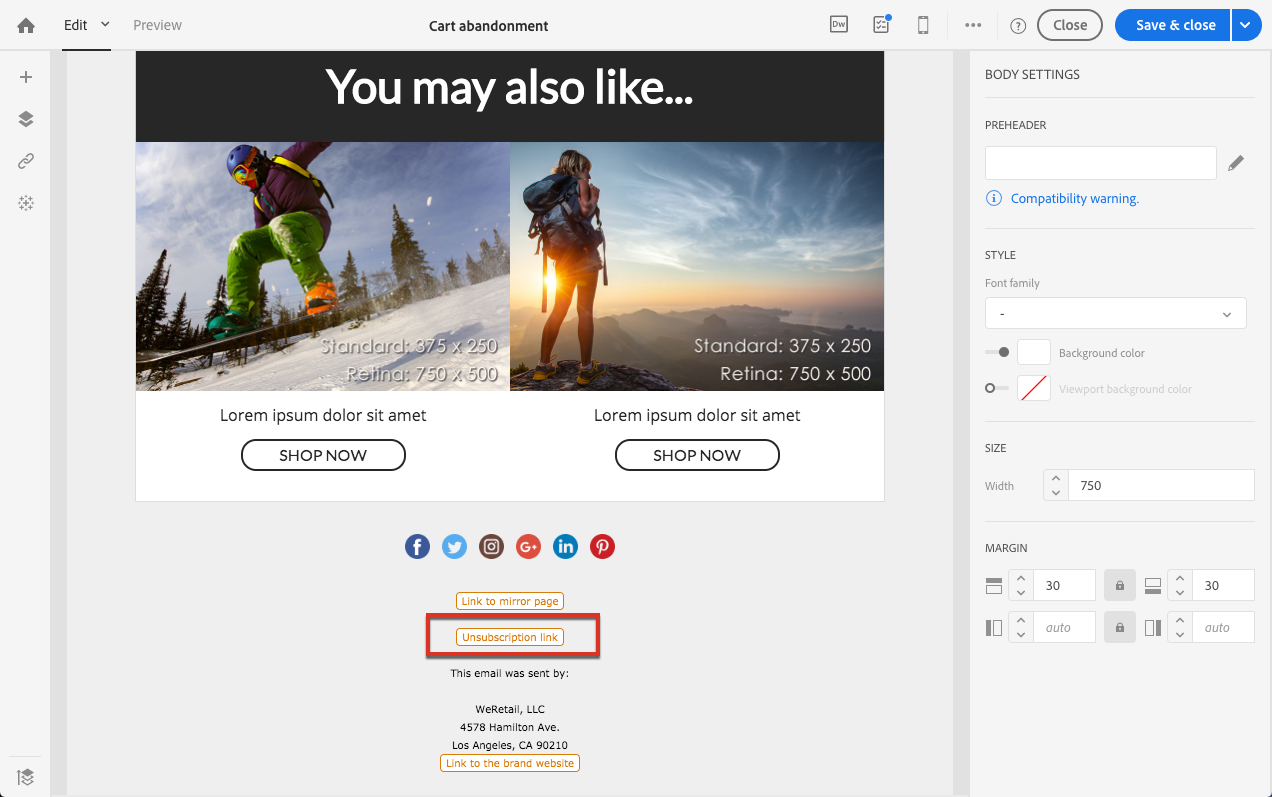
Task: Open the conditional content icon
Action: click(26, 203)
